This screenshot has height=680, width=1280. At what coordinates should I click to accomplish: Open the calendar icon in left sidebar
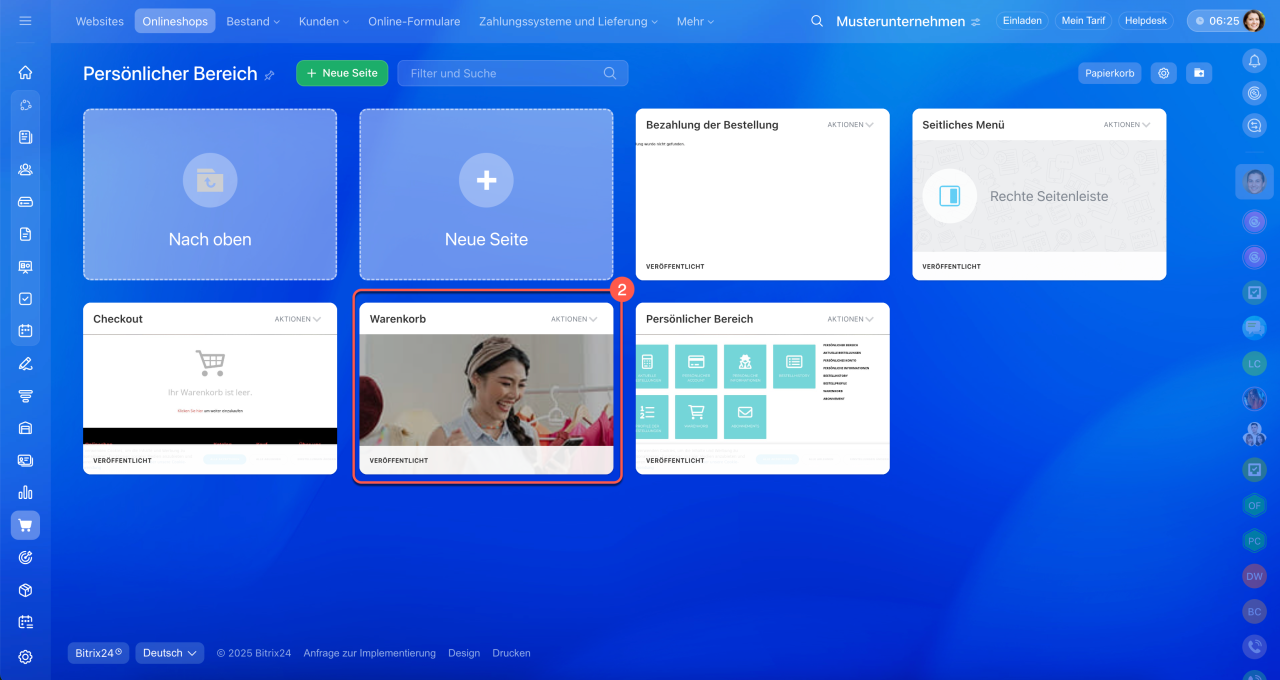pyautogui.click(x=25, y=331)
